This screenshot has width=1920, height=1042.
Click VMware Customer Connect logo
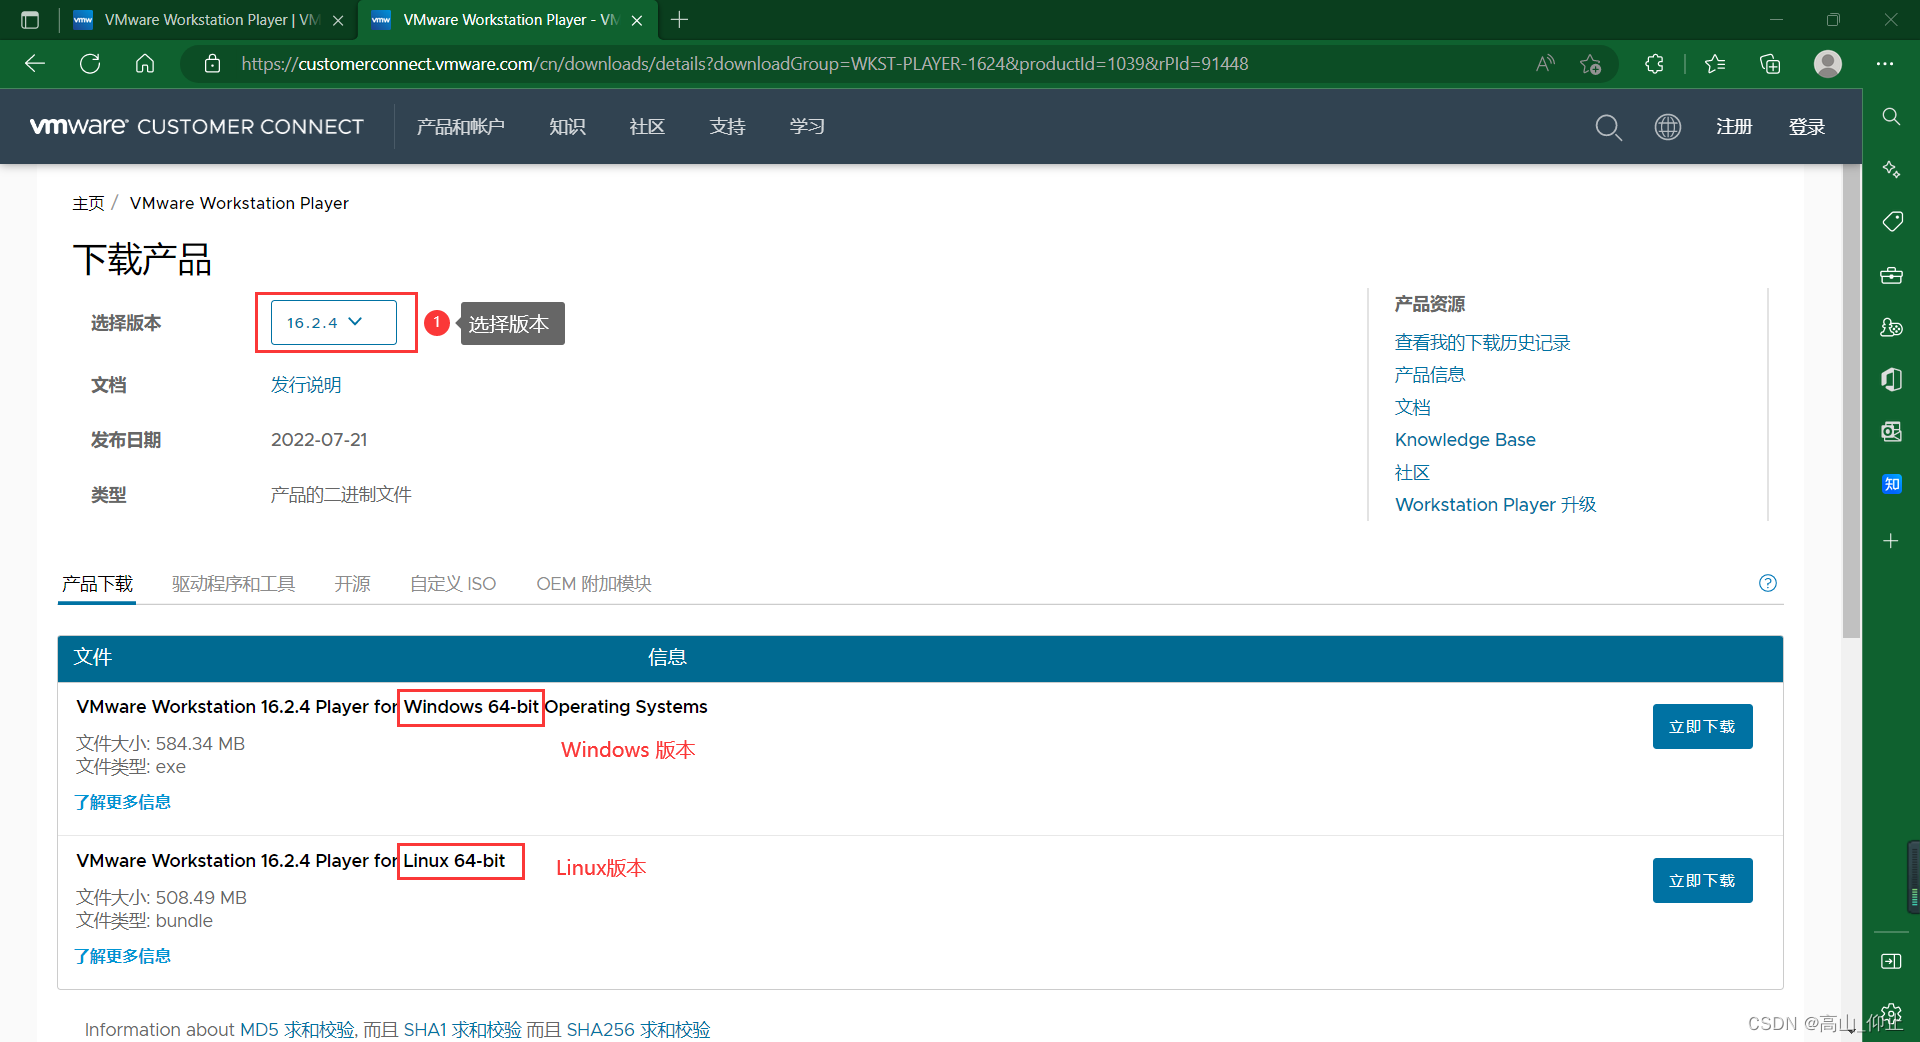[197, 127]
